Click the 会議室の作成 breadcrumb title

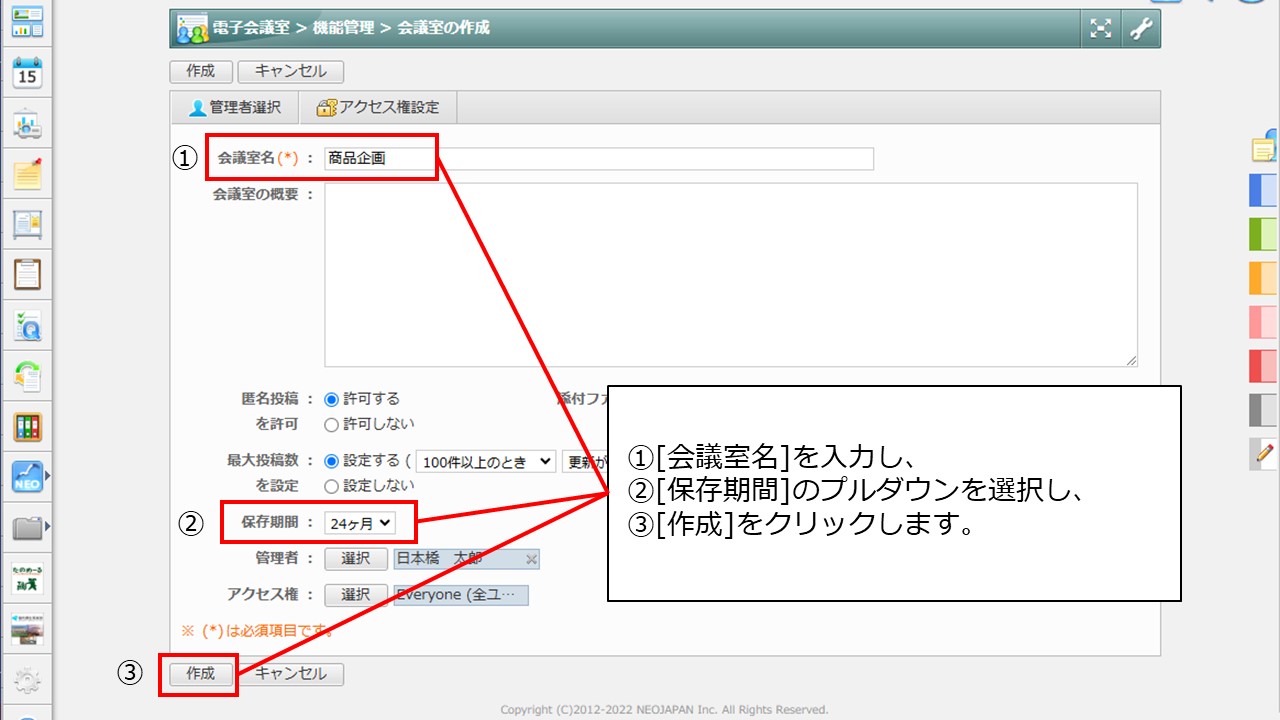444,29
